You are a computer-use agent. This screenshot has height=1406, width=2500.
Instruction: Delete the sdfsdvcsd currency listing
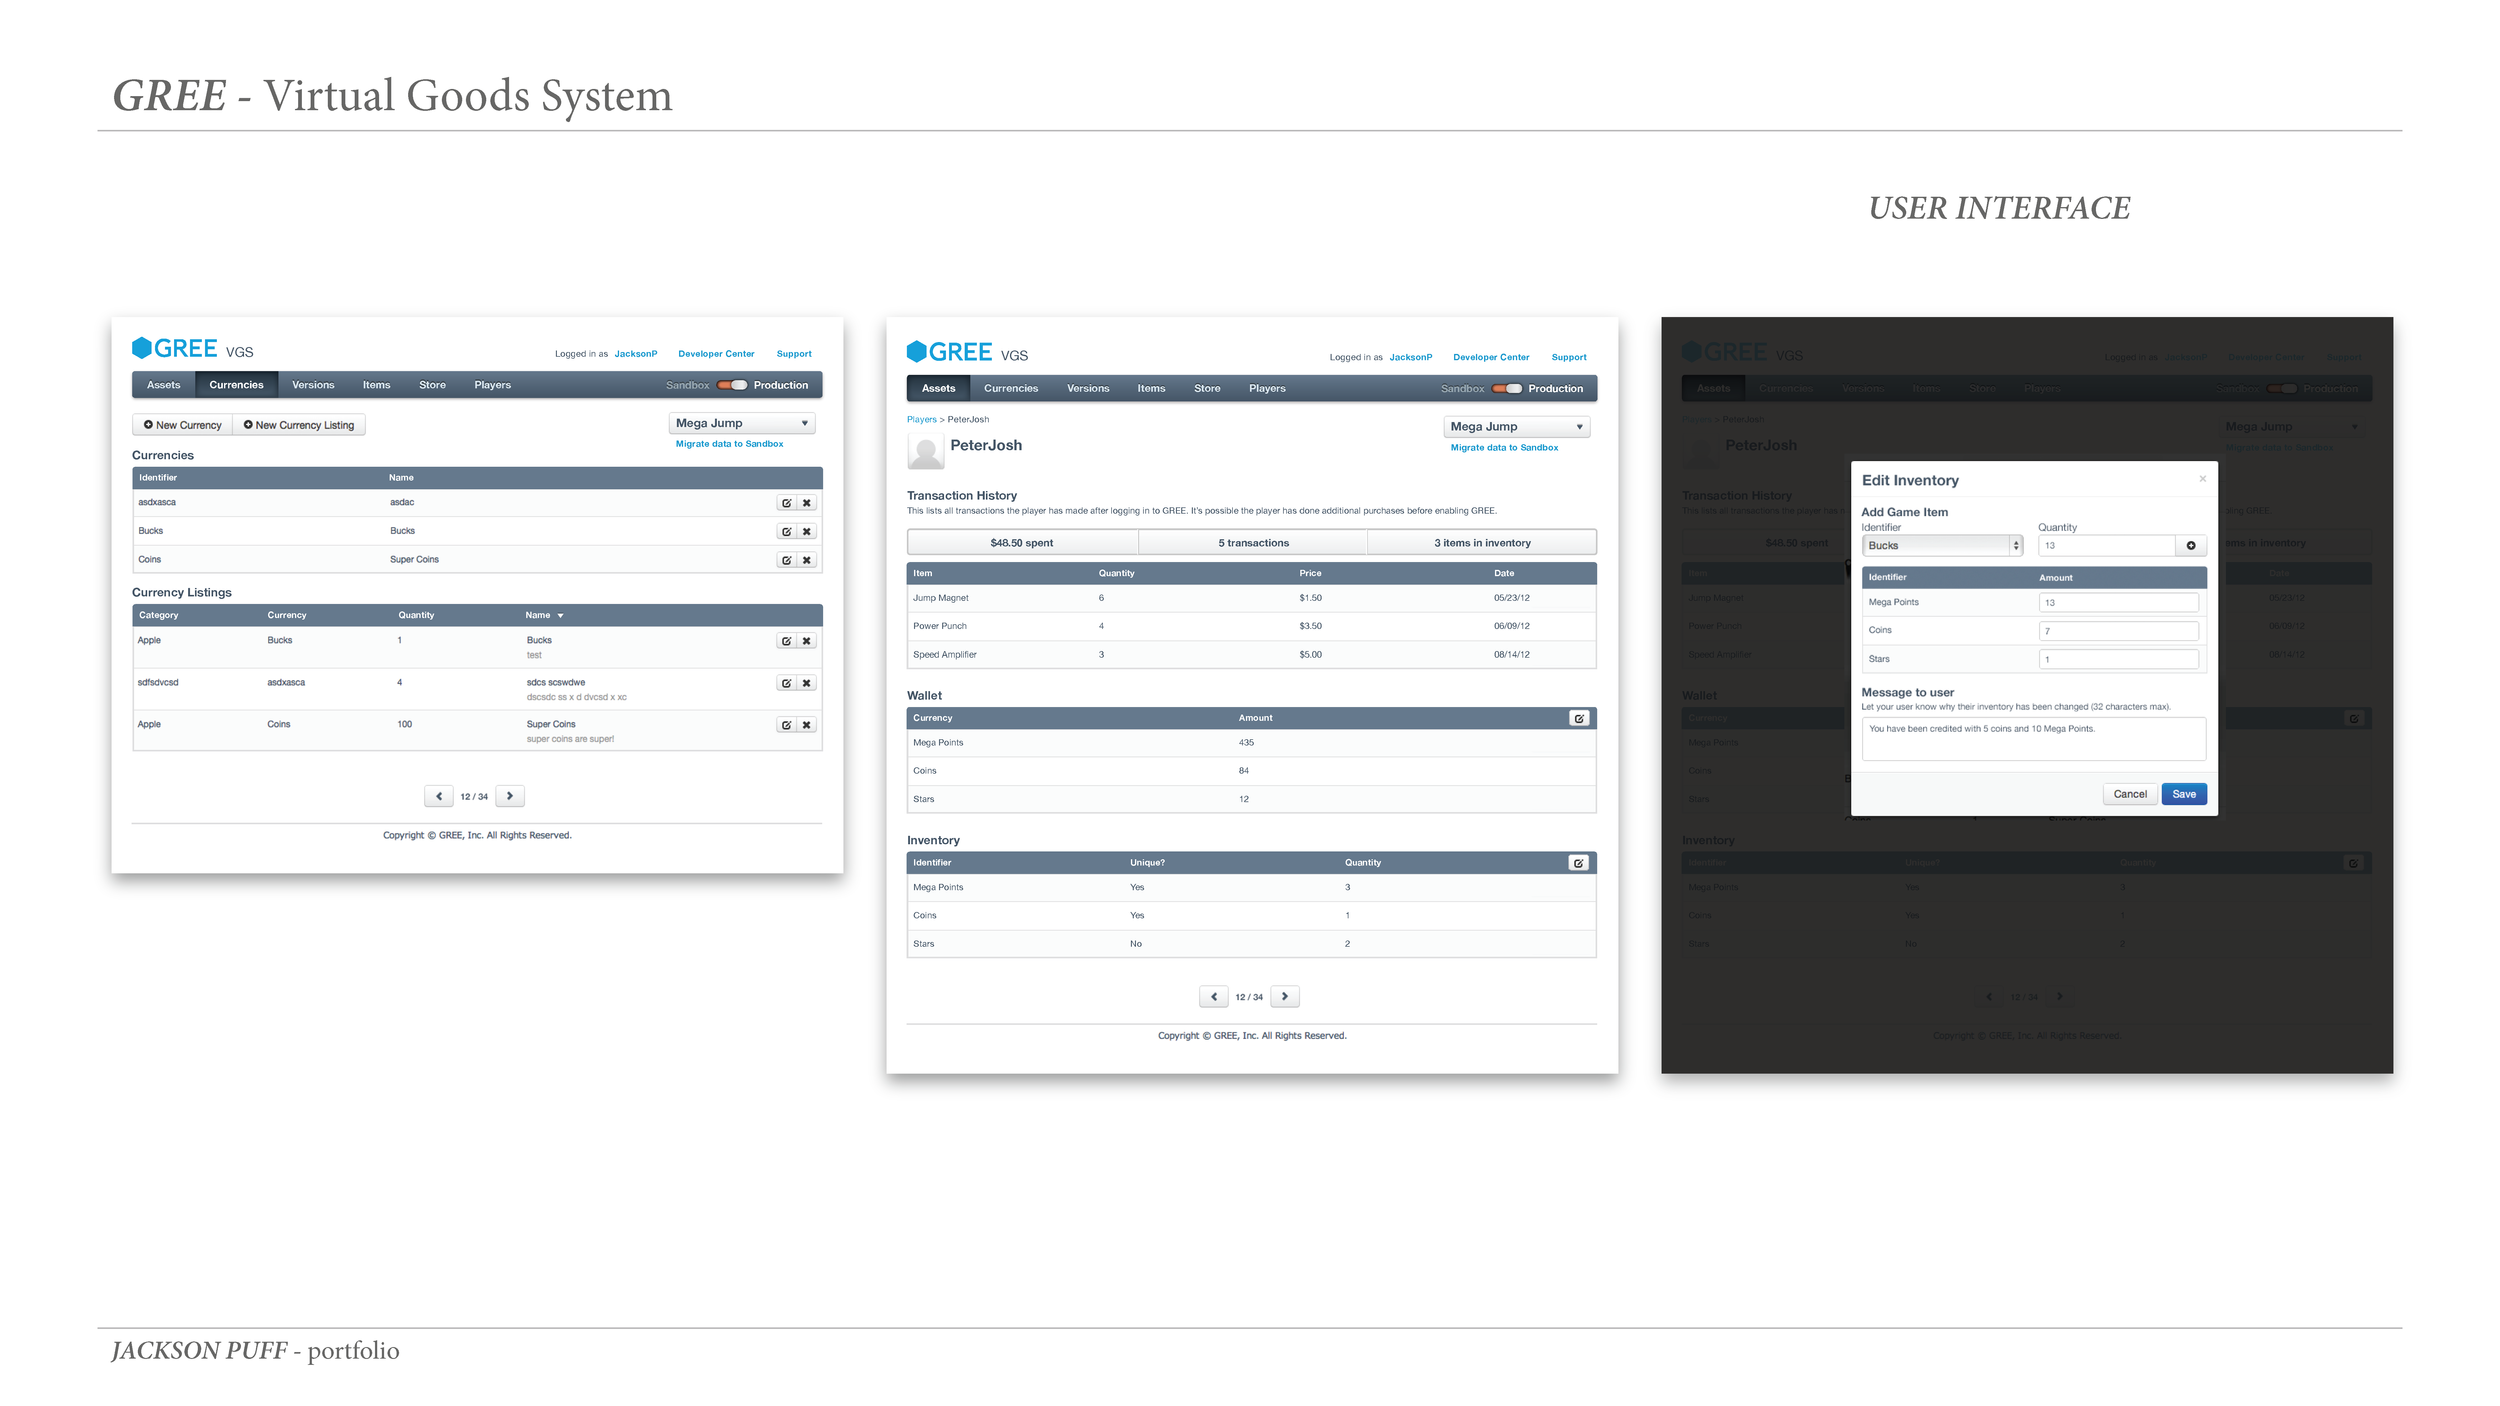point(807,683)
